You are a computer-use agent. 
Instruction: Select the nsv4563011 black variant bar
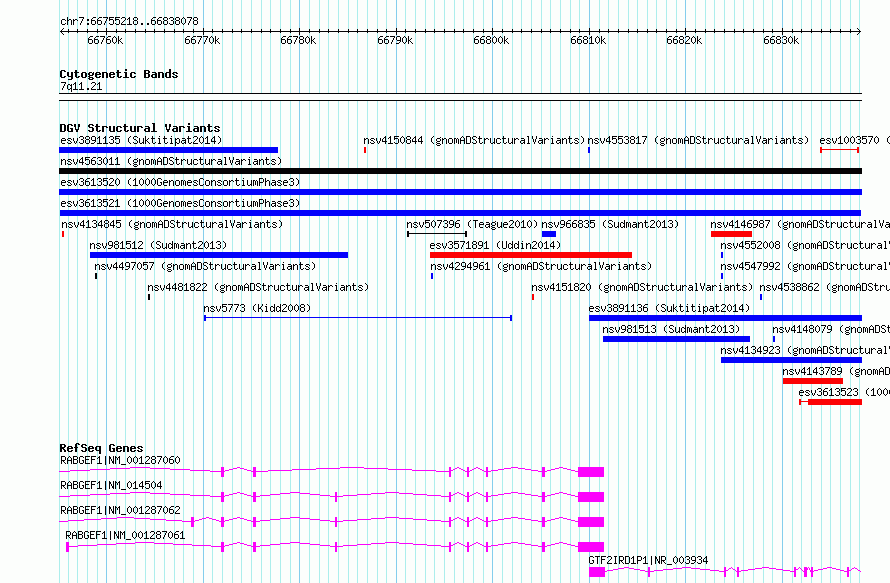[x=460, y=171]
